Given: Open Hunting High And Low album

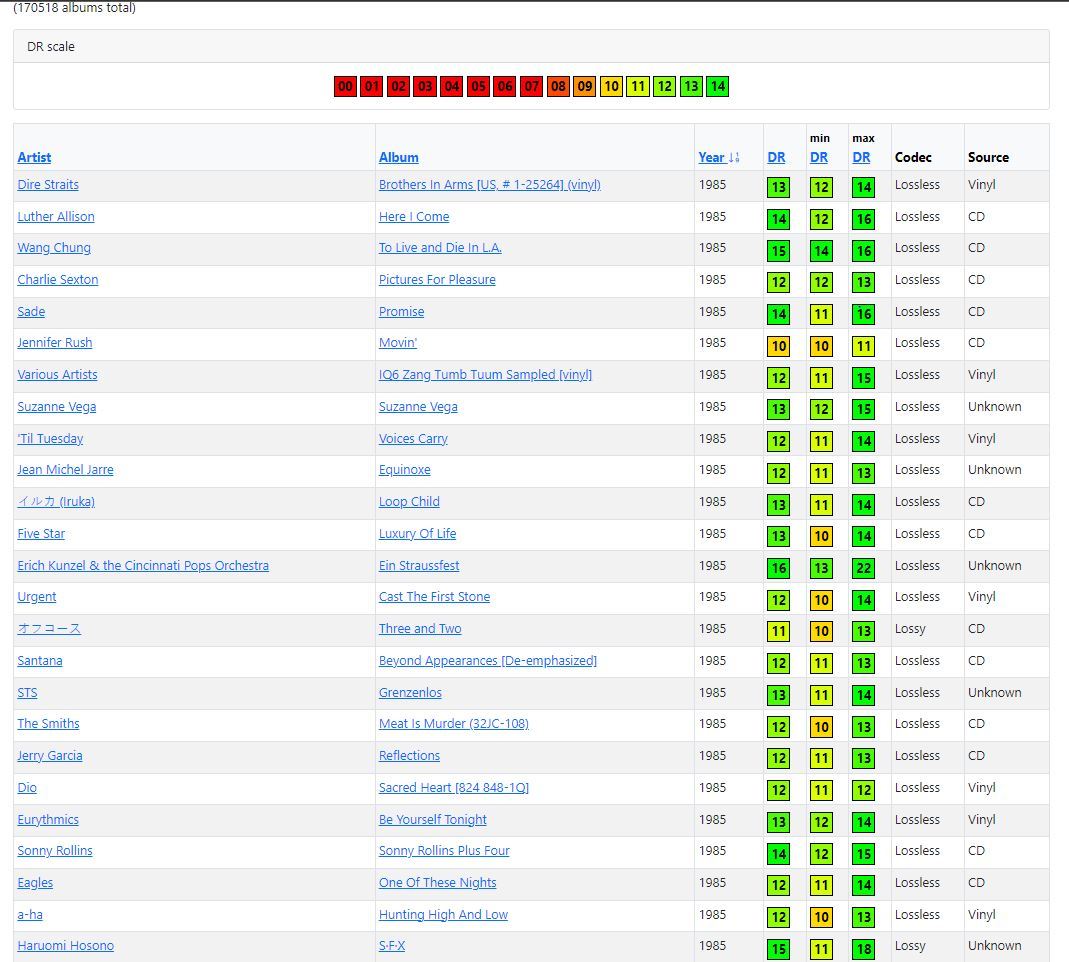Looking at the screenshot, I should coord(443,914).
